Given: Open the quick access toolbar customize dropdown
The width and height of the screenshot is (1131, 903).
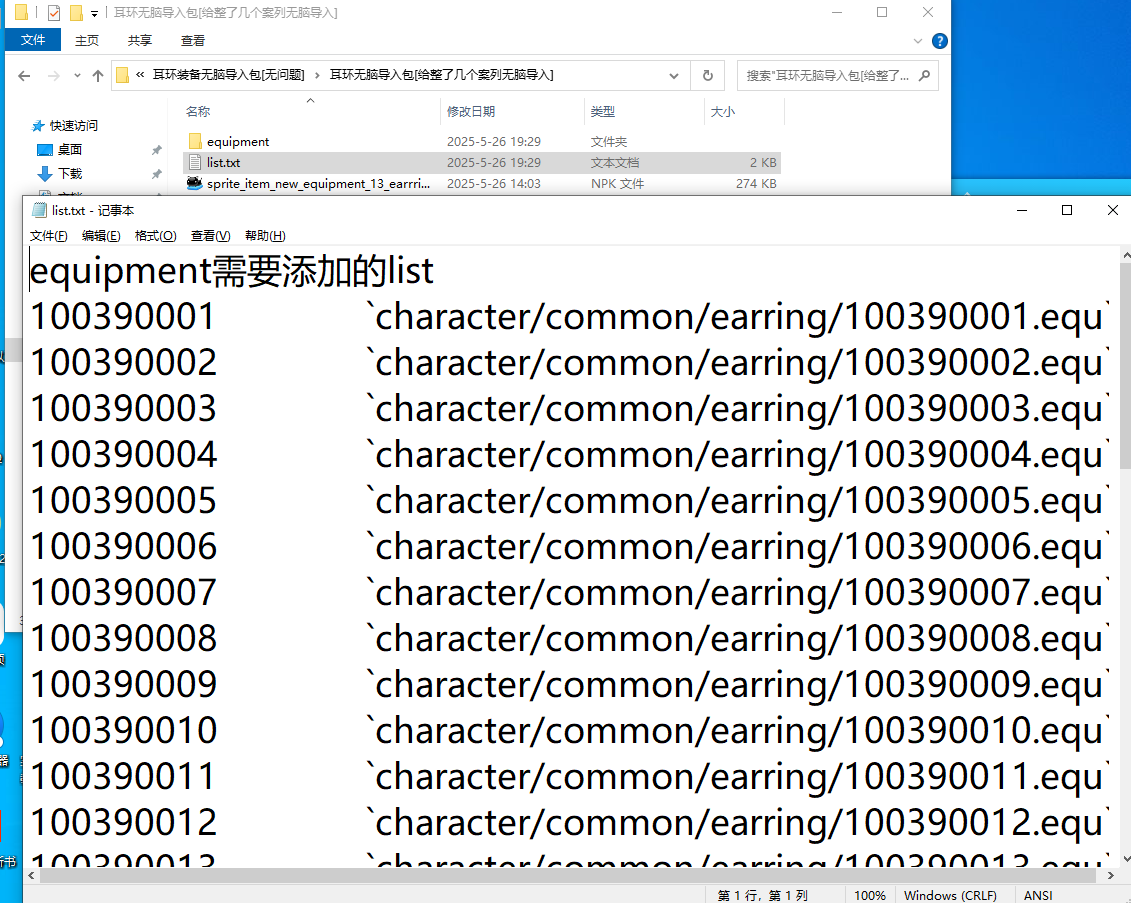Looking at the screenshot, I should pos(94,14).
